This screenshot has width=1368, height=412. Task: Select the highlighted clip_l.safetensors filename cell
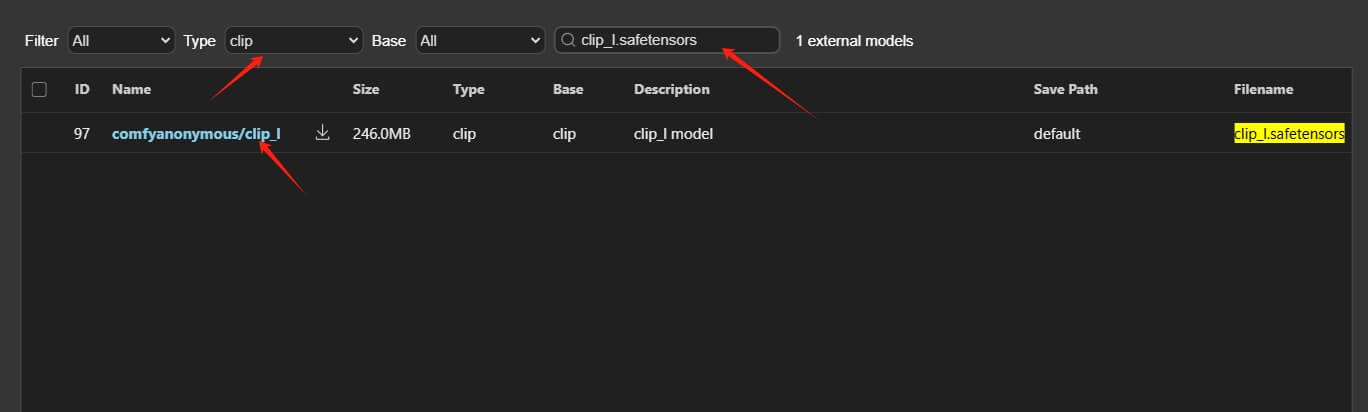(x=1289, y=134)
